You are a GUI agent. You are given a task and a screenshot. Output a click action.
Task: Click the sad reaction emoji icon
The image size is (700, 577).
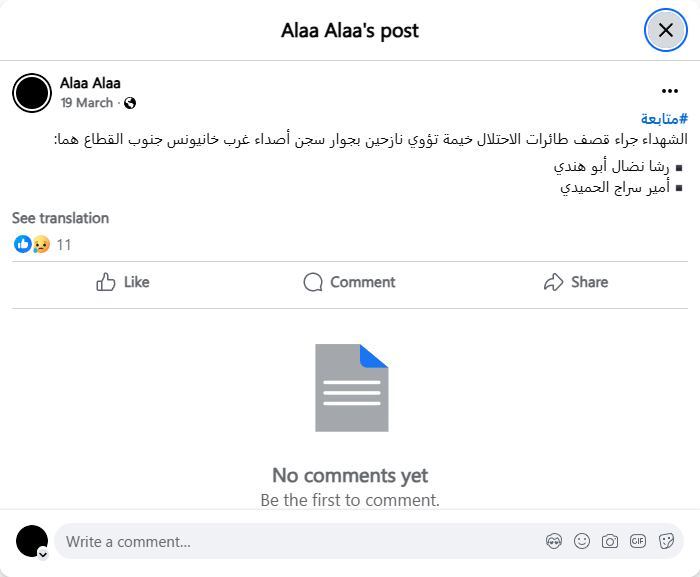click(40, 244)
